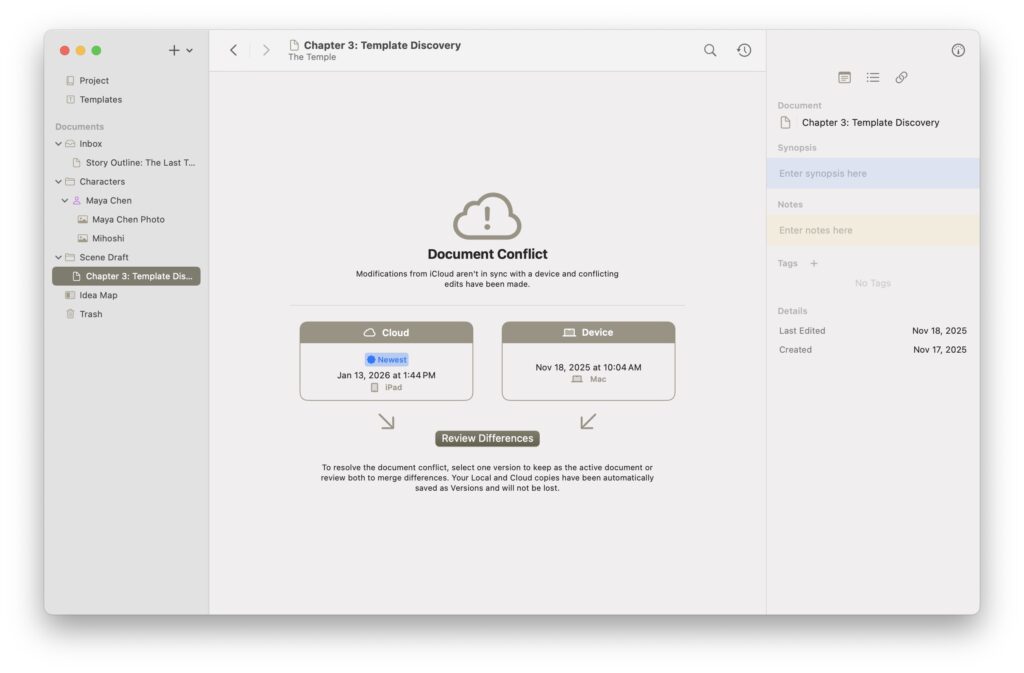The height and width of the screenshot is (673, 1024).
Task: Click the forward navigation arrow
Action: tap(265, 50)
